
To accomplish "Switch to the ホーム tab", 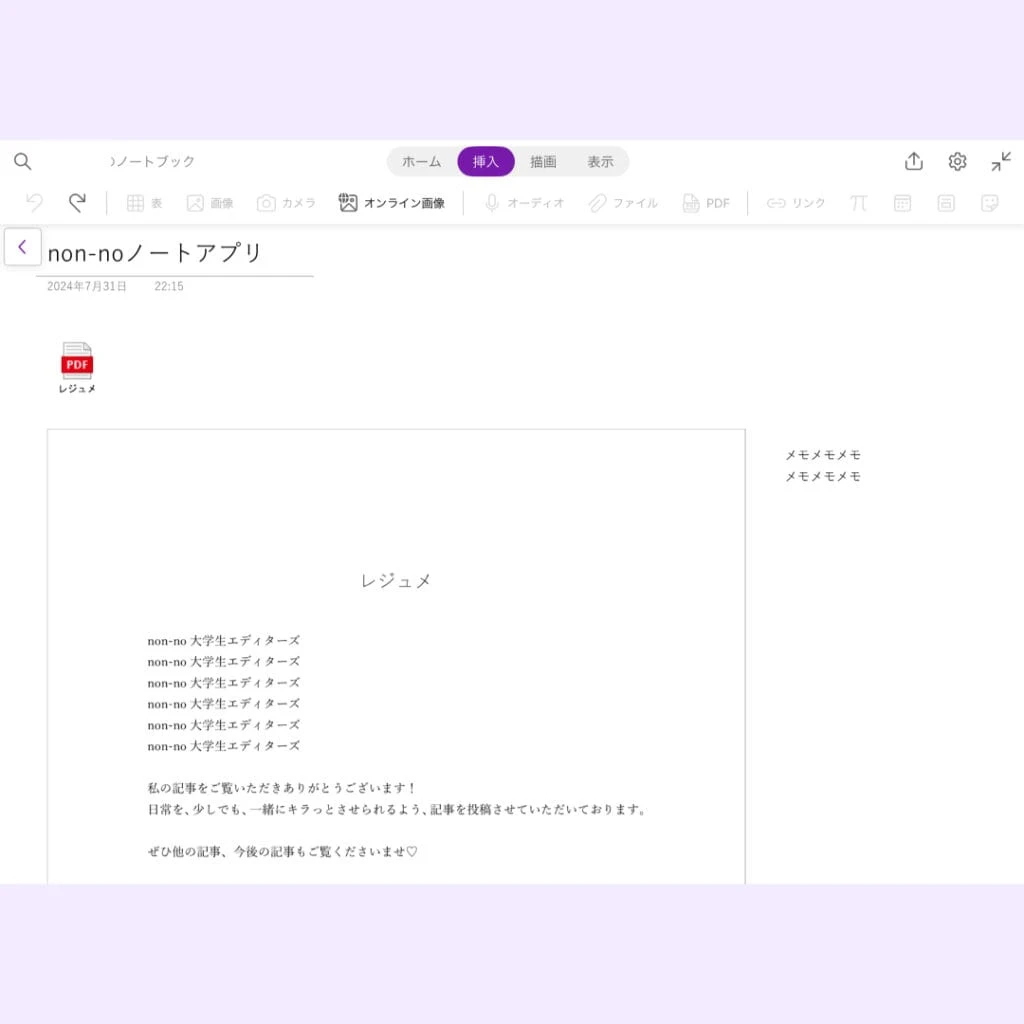I will 421,161.
